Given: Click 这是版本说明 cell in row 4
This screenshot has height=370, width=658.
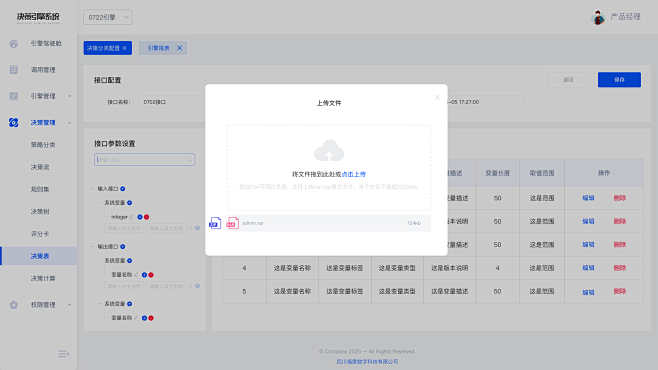Looking at the screenshot, I should click(x=449, y=268).
